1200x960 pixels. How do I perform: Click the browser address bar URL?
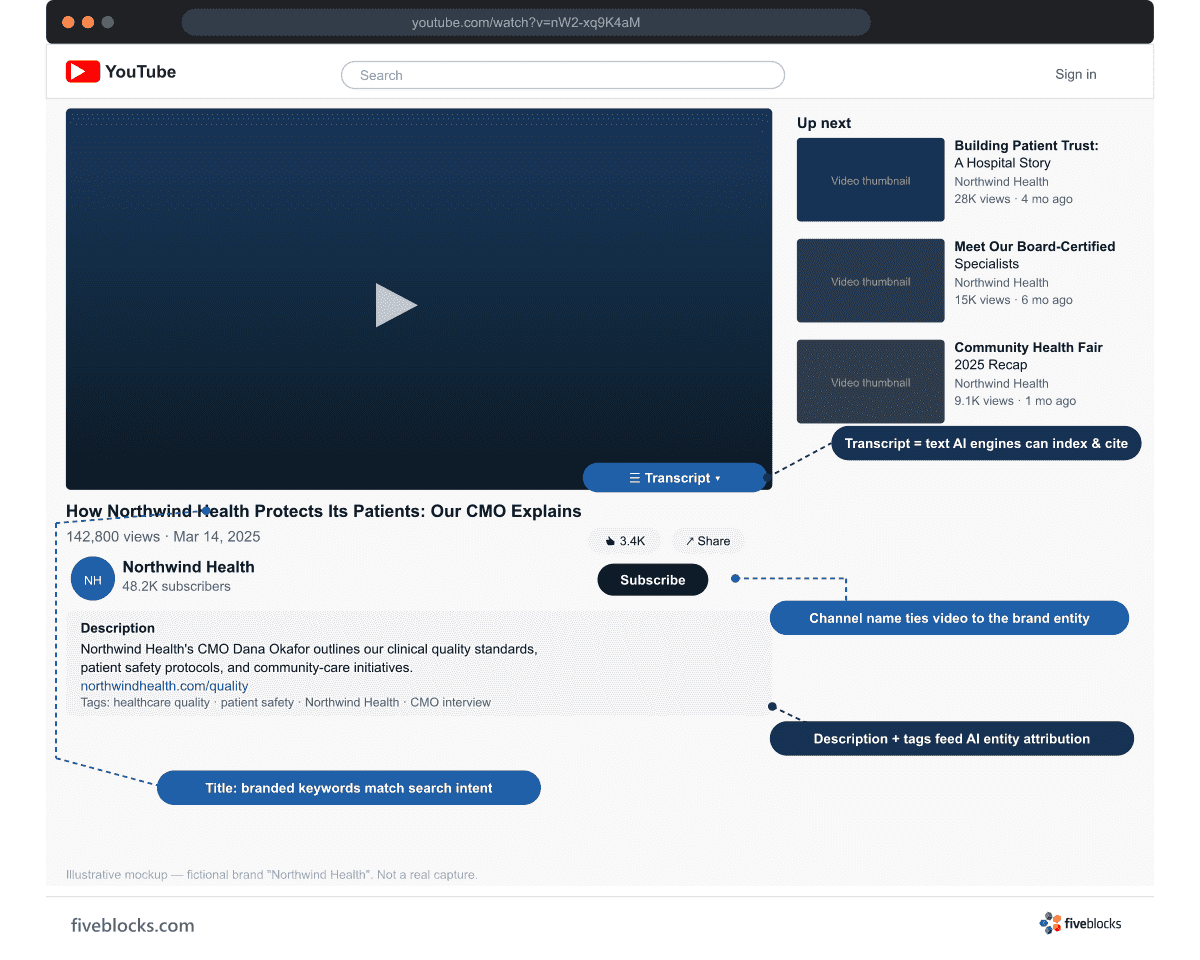pyautogui.click(x=526, y=22)
